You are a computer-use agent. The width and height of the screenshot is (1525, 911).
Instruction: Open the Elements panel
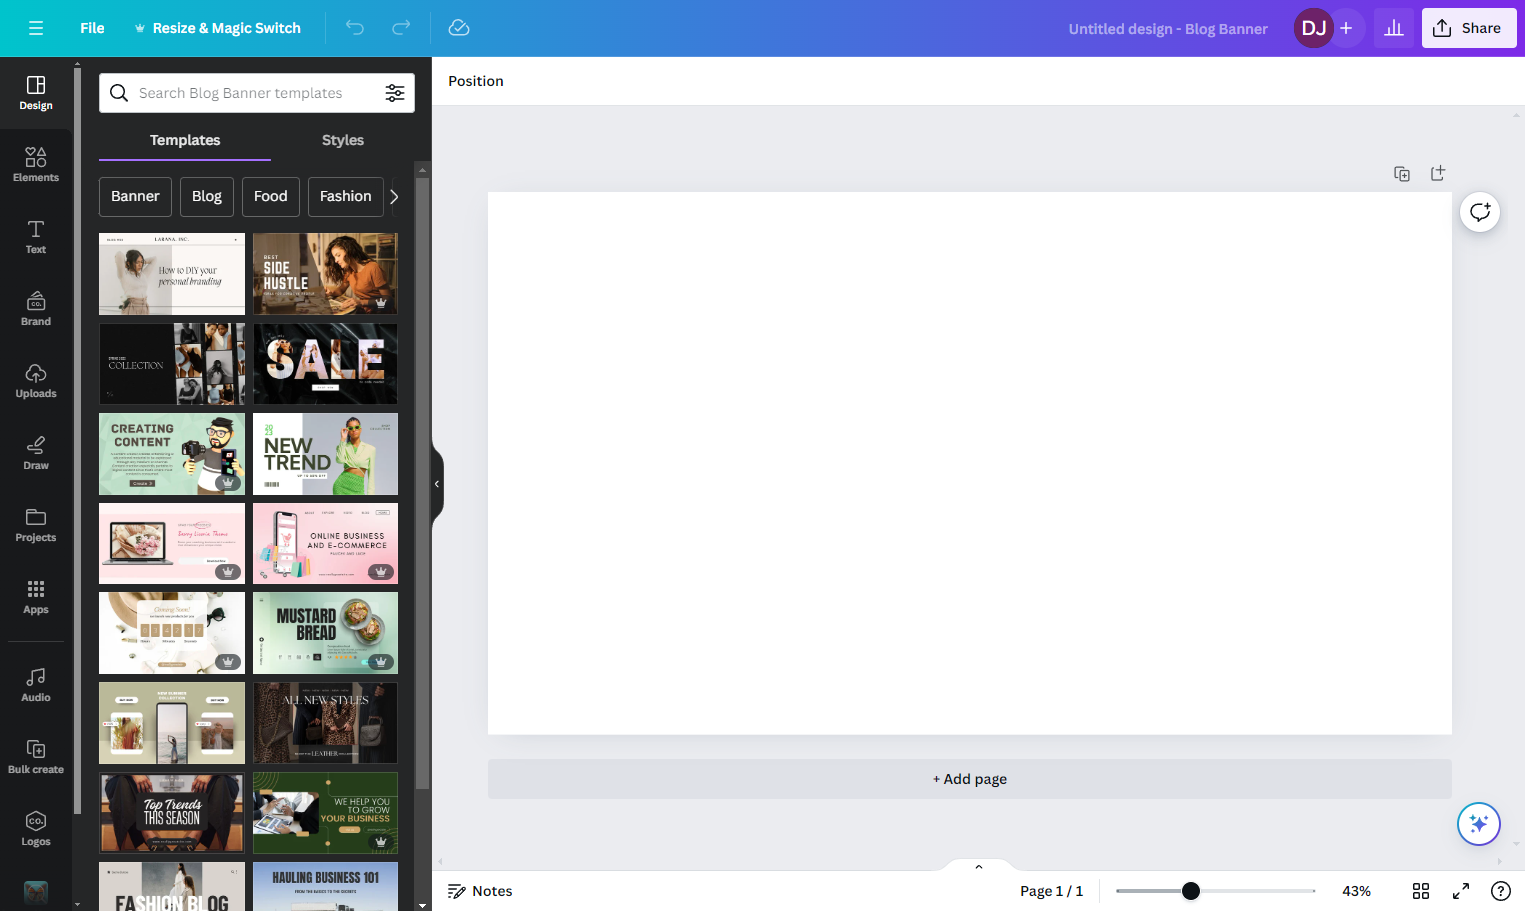(36, 165)
